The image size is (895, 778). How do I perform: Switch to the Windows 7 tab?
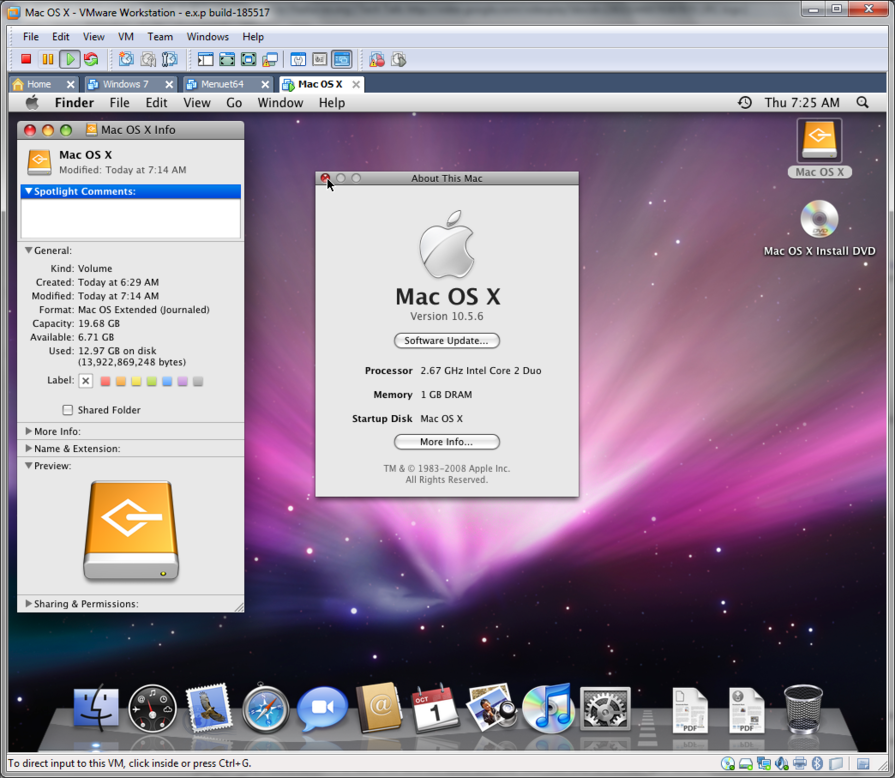pos(125,85)
